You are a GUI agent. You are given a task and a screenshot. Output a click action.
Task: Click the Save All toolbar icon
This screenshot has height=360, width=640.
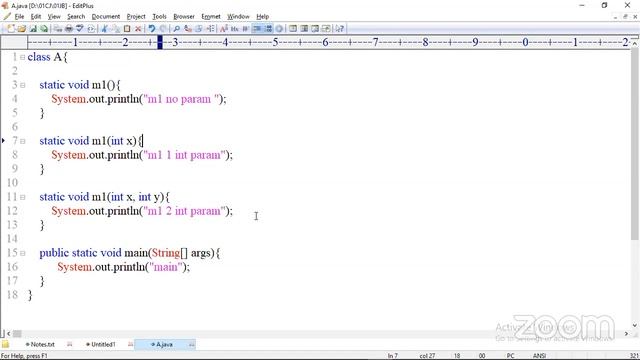click(44, 29)
